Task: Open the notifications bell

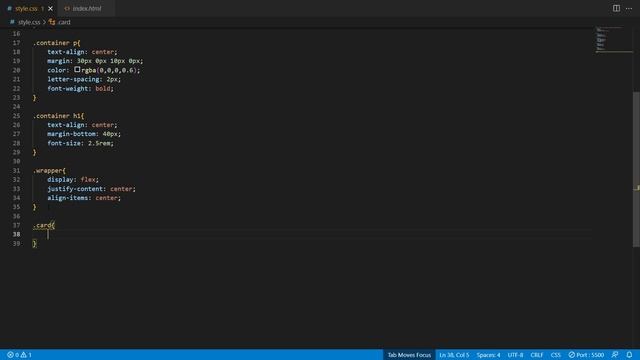Action: pos(629,355)
